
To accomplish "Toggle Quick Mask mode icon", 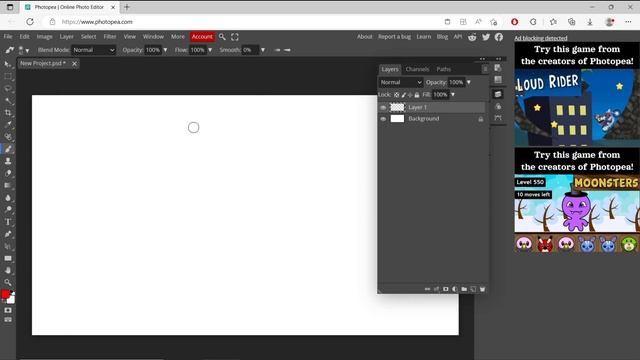I will pyautogui.click(x=8, y=310).
